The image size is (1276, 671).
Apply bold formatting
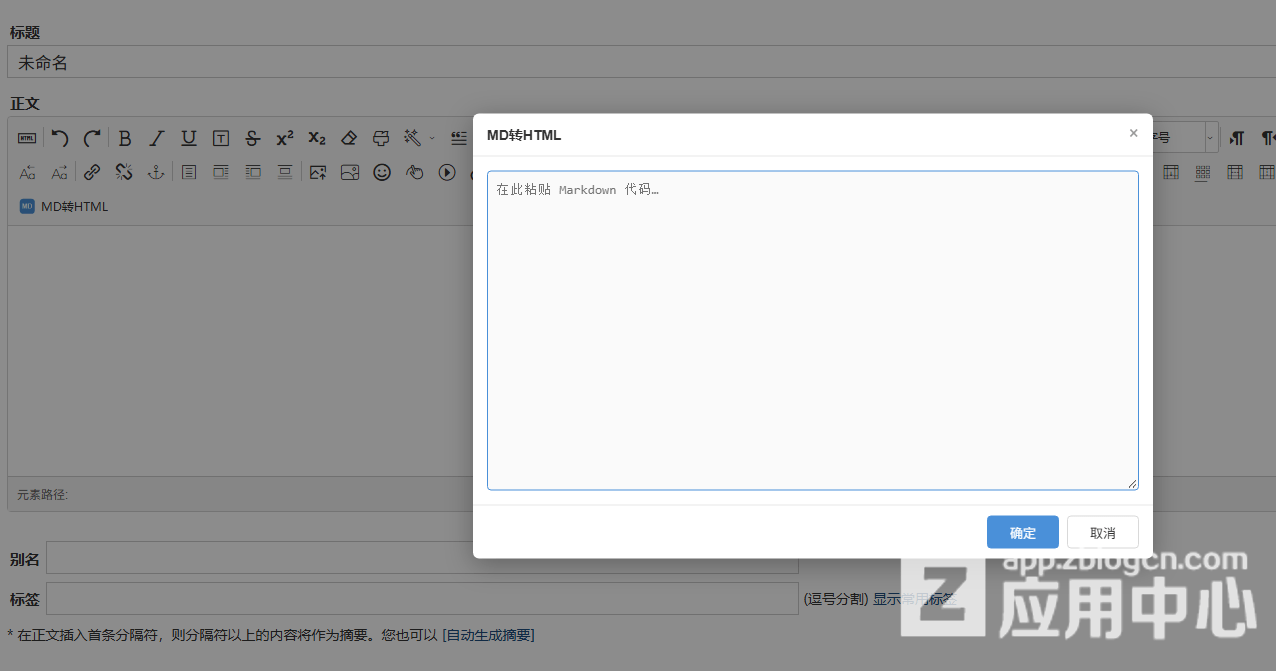click(125, 138)
